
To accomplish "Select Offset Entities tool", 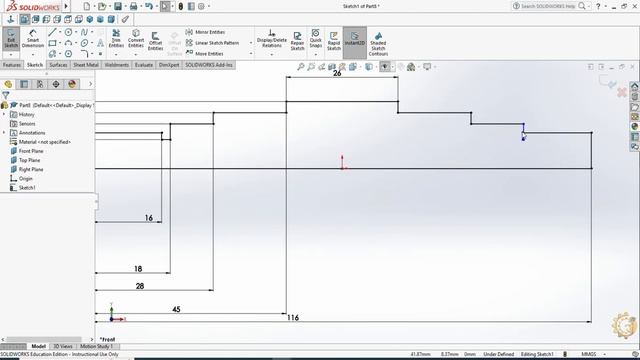I will pos(155,41).
